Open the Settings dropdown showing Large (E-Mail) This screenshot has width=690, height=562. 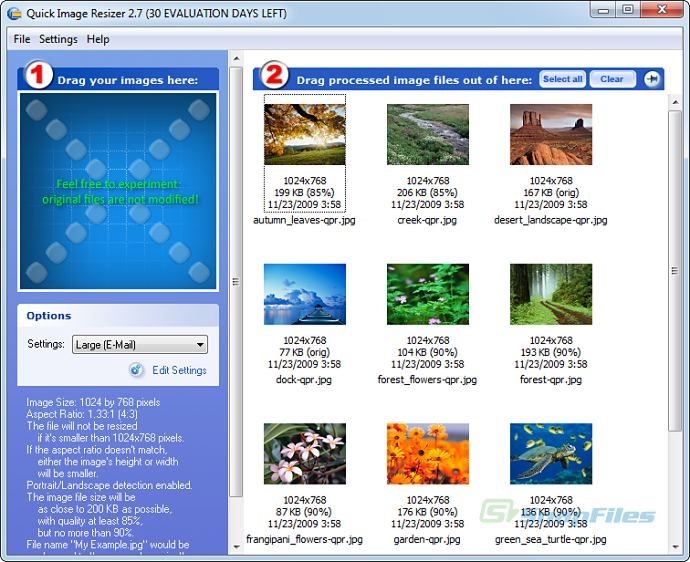coord(139,345)
